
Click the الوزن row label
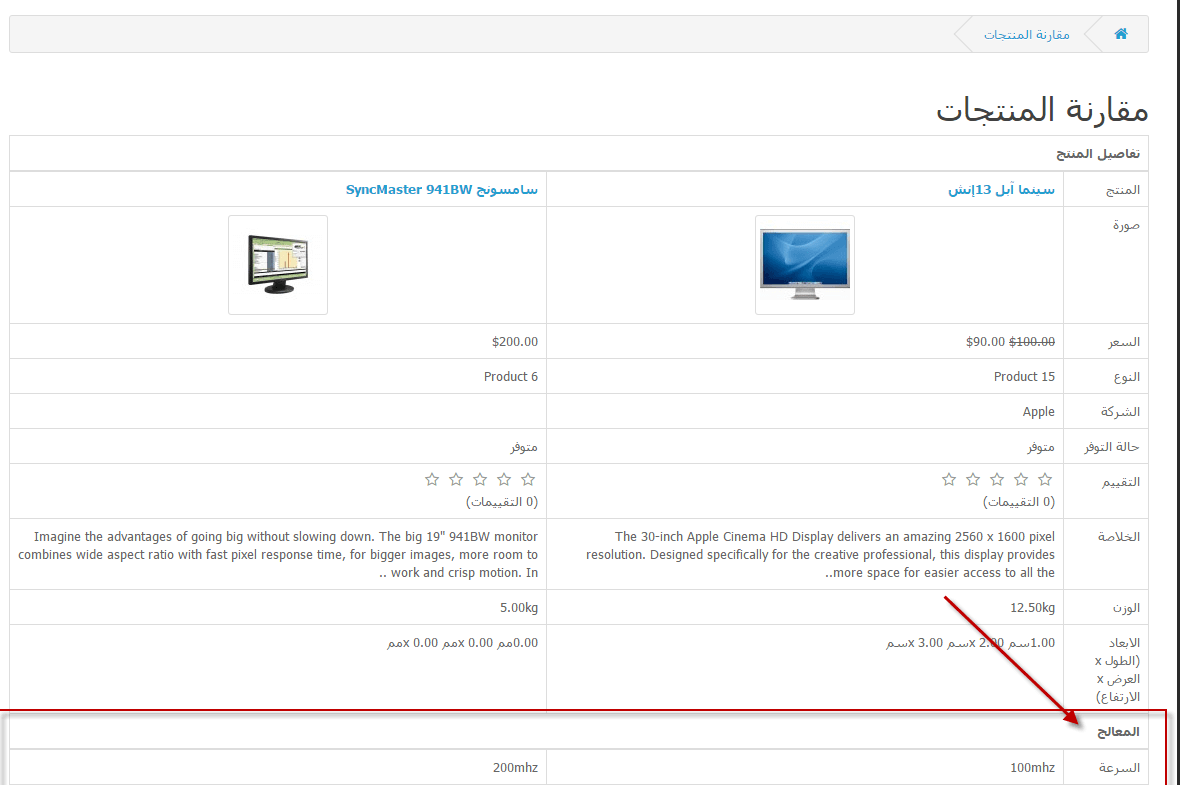click(x=1126, y=607)
